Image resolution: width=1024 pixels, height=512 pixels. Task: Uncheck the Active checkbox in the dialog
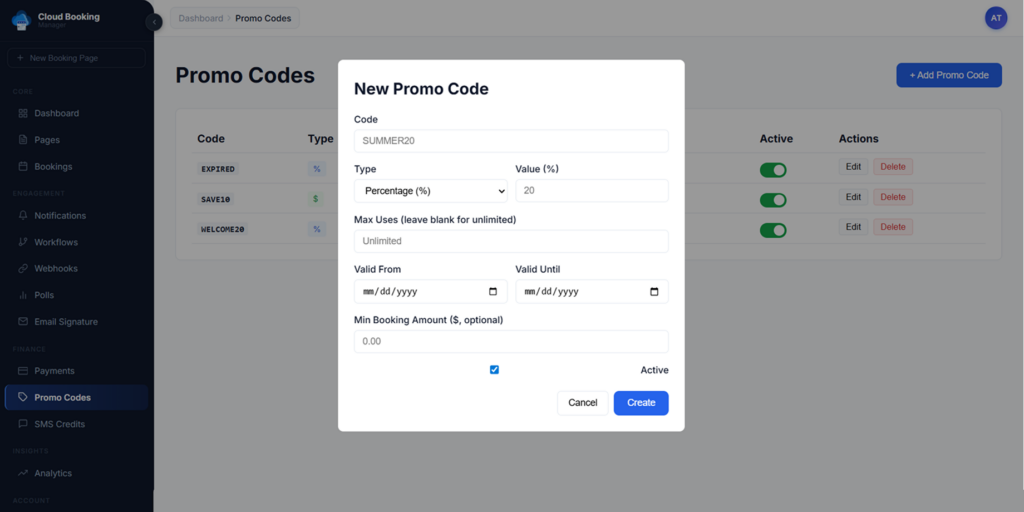[494, 370]
